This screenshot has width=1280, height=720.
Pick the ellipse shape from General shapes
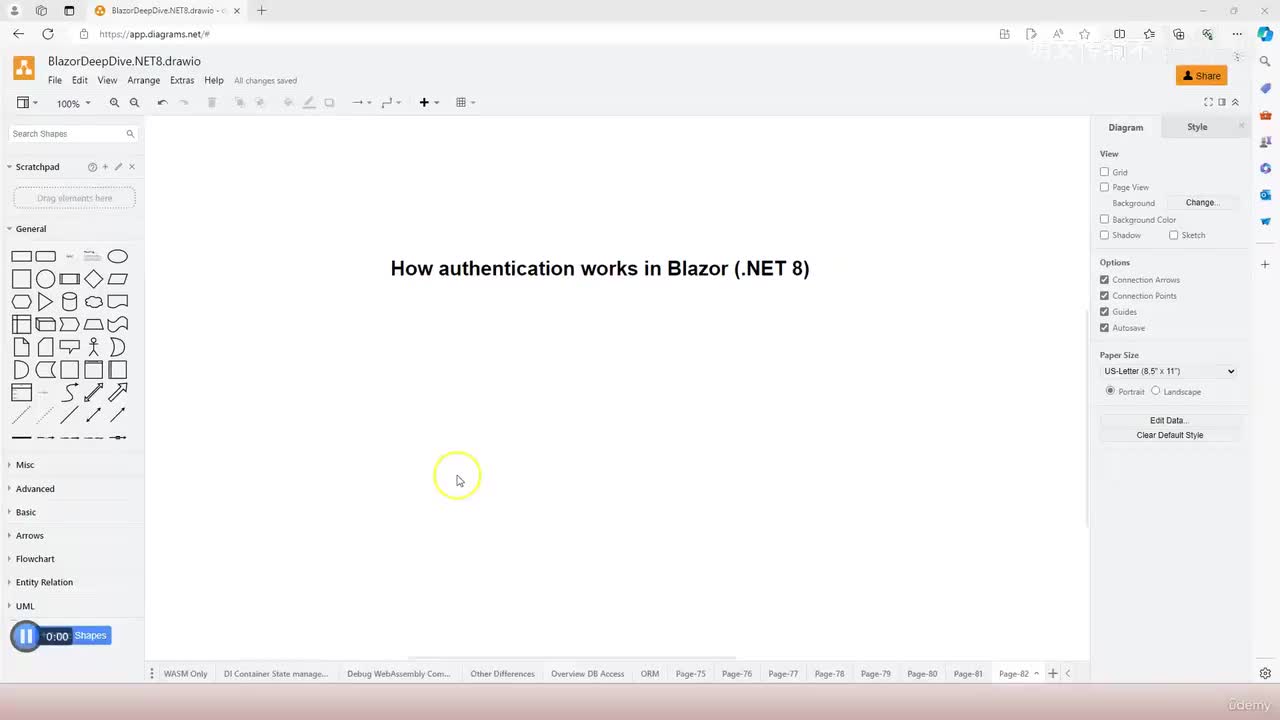tap(118, 256)
